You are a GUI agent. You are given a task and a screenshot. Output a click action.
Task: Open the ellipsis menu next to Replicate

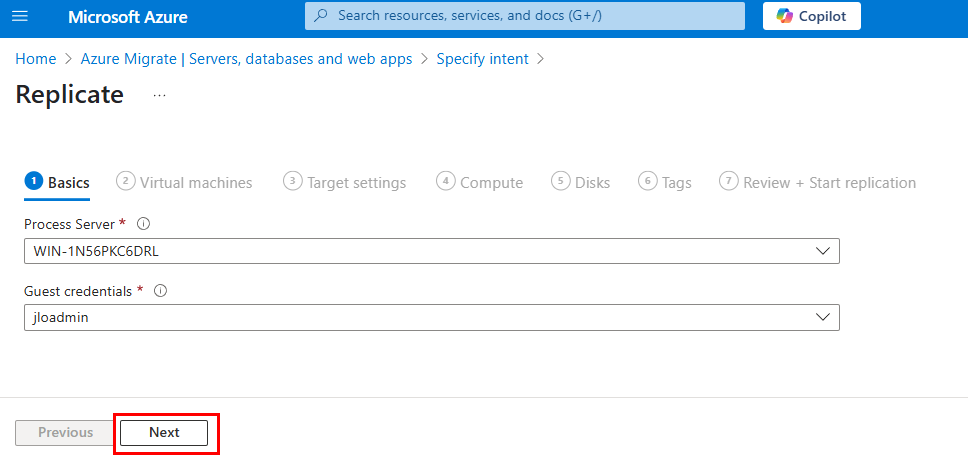tap(159, 96)
